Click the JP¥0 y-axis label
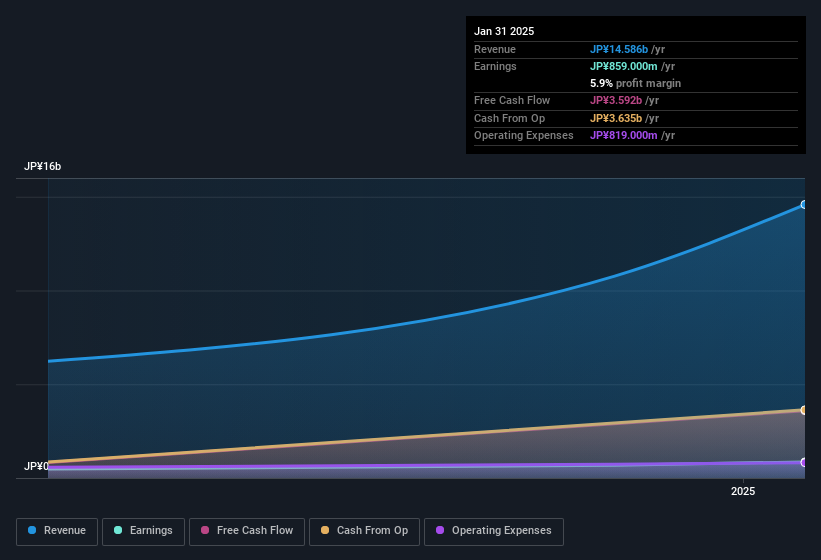 (36, 466)
